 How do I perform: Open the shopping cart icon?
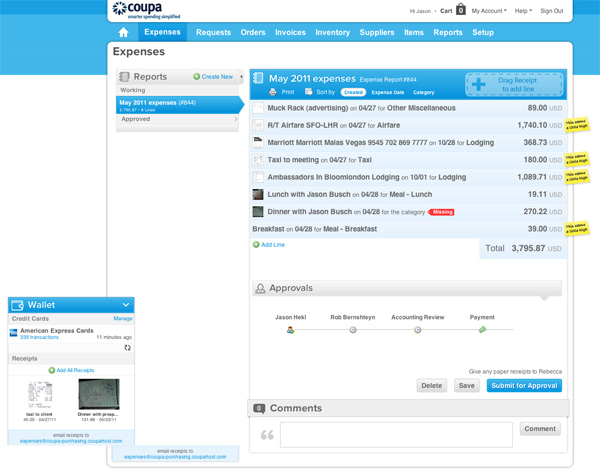461,10
